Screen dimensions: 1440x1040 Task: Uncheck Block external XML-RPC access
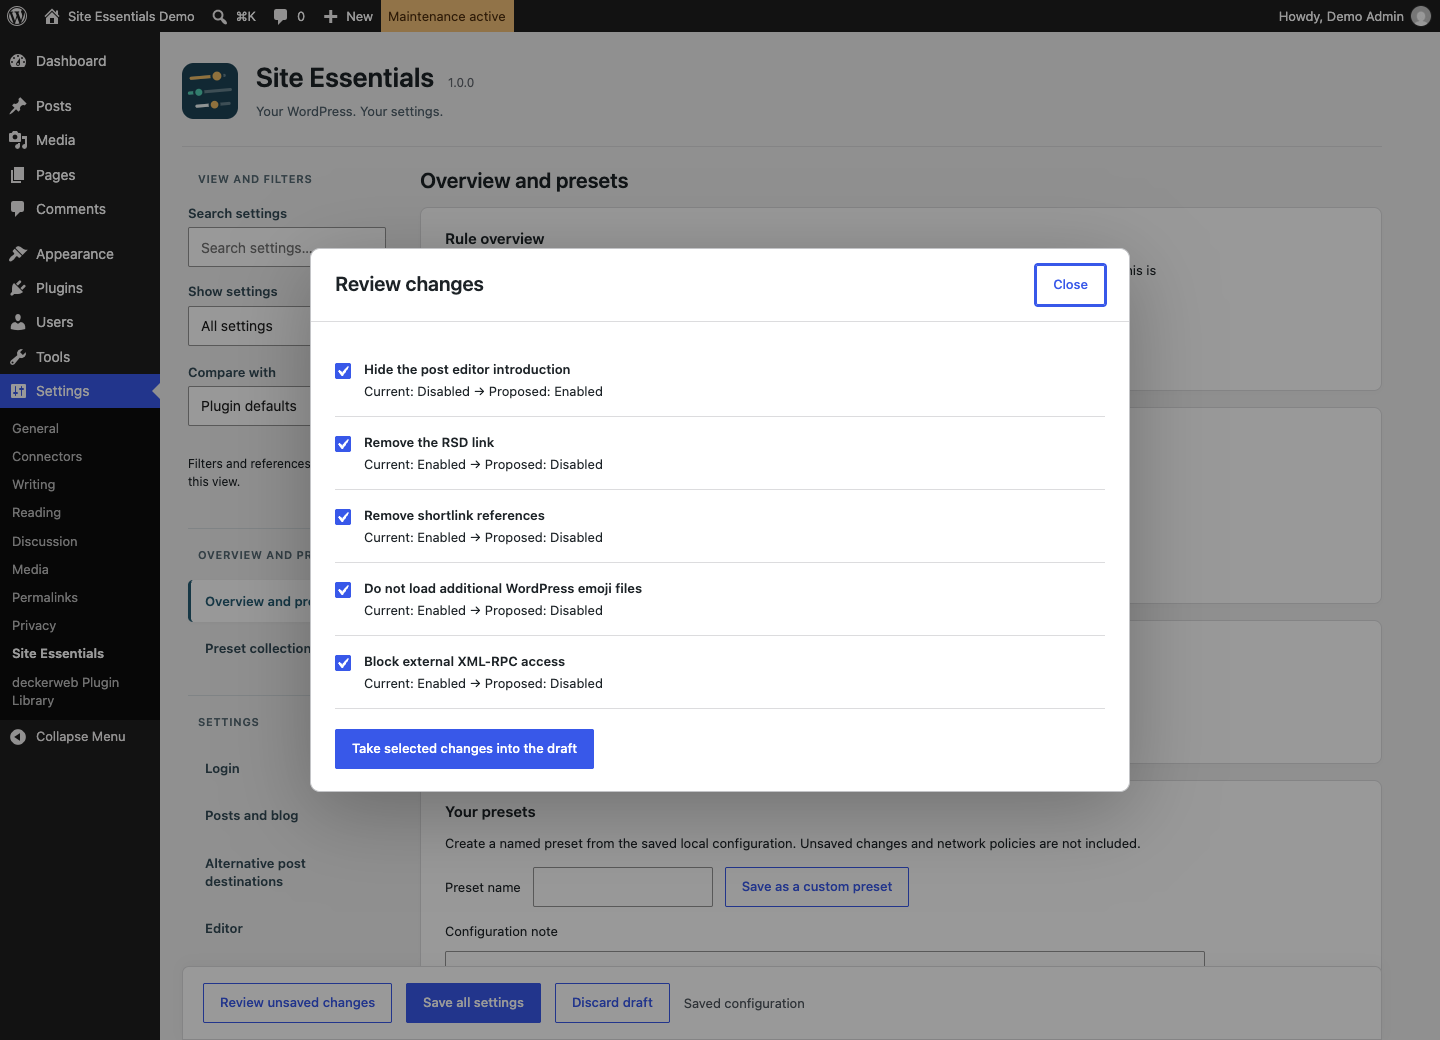point(343,663)
